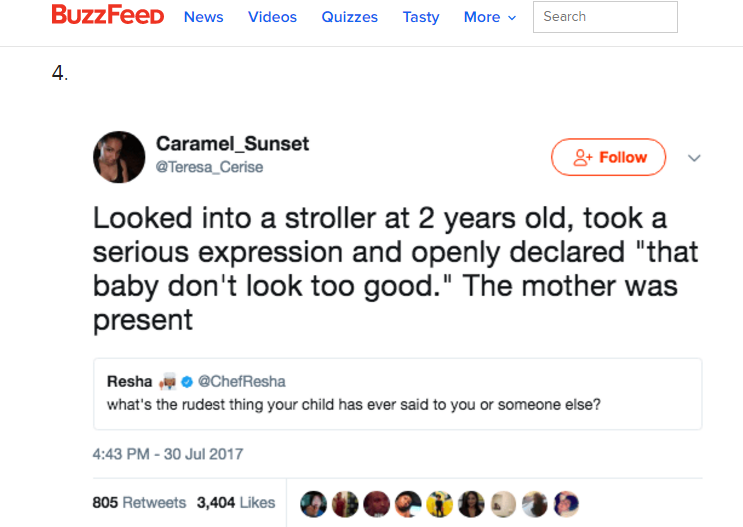
Task: Open the Tasty section
Action: click(x=421, y=17)
